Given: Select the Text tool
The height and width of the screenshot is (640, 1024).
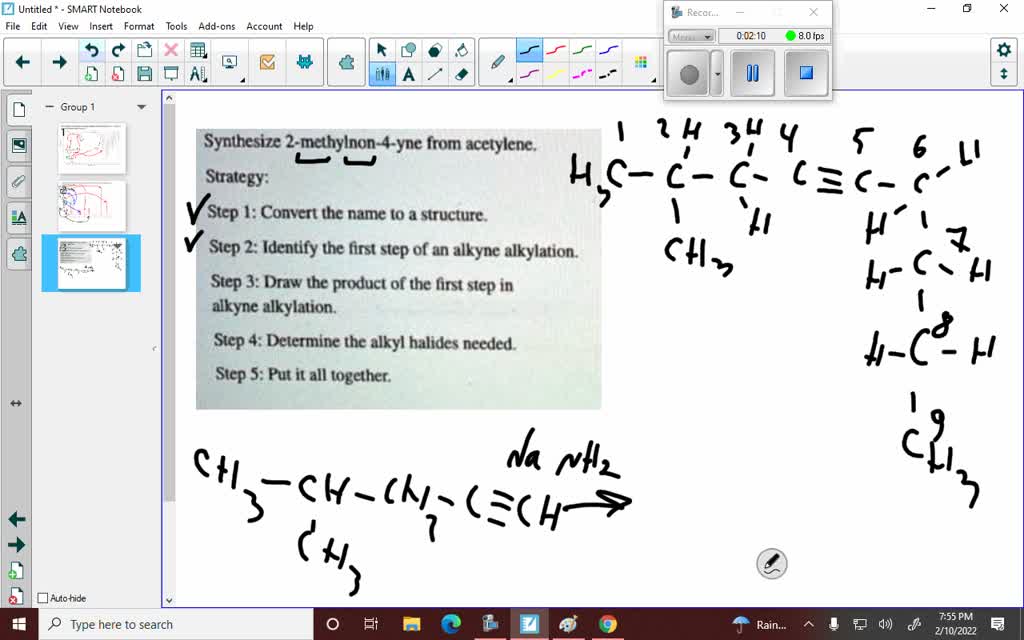Looking at the screenshot, I should point(409,73).
